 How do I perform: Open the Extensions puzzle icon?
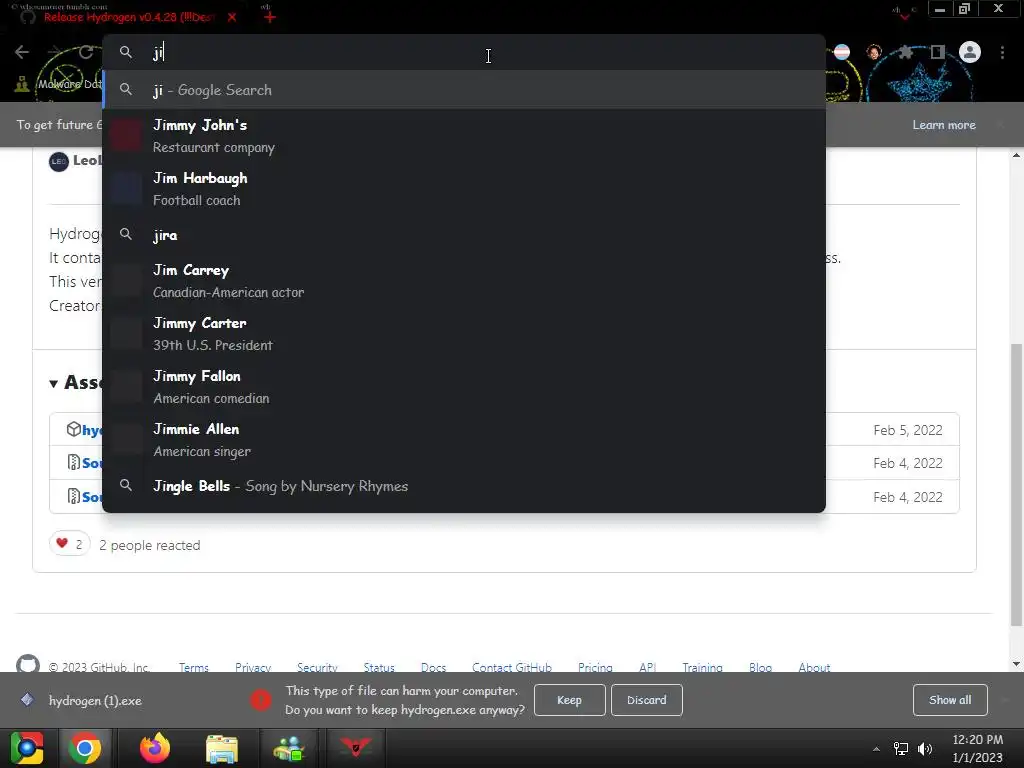click(x=905, y=52)
